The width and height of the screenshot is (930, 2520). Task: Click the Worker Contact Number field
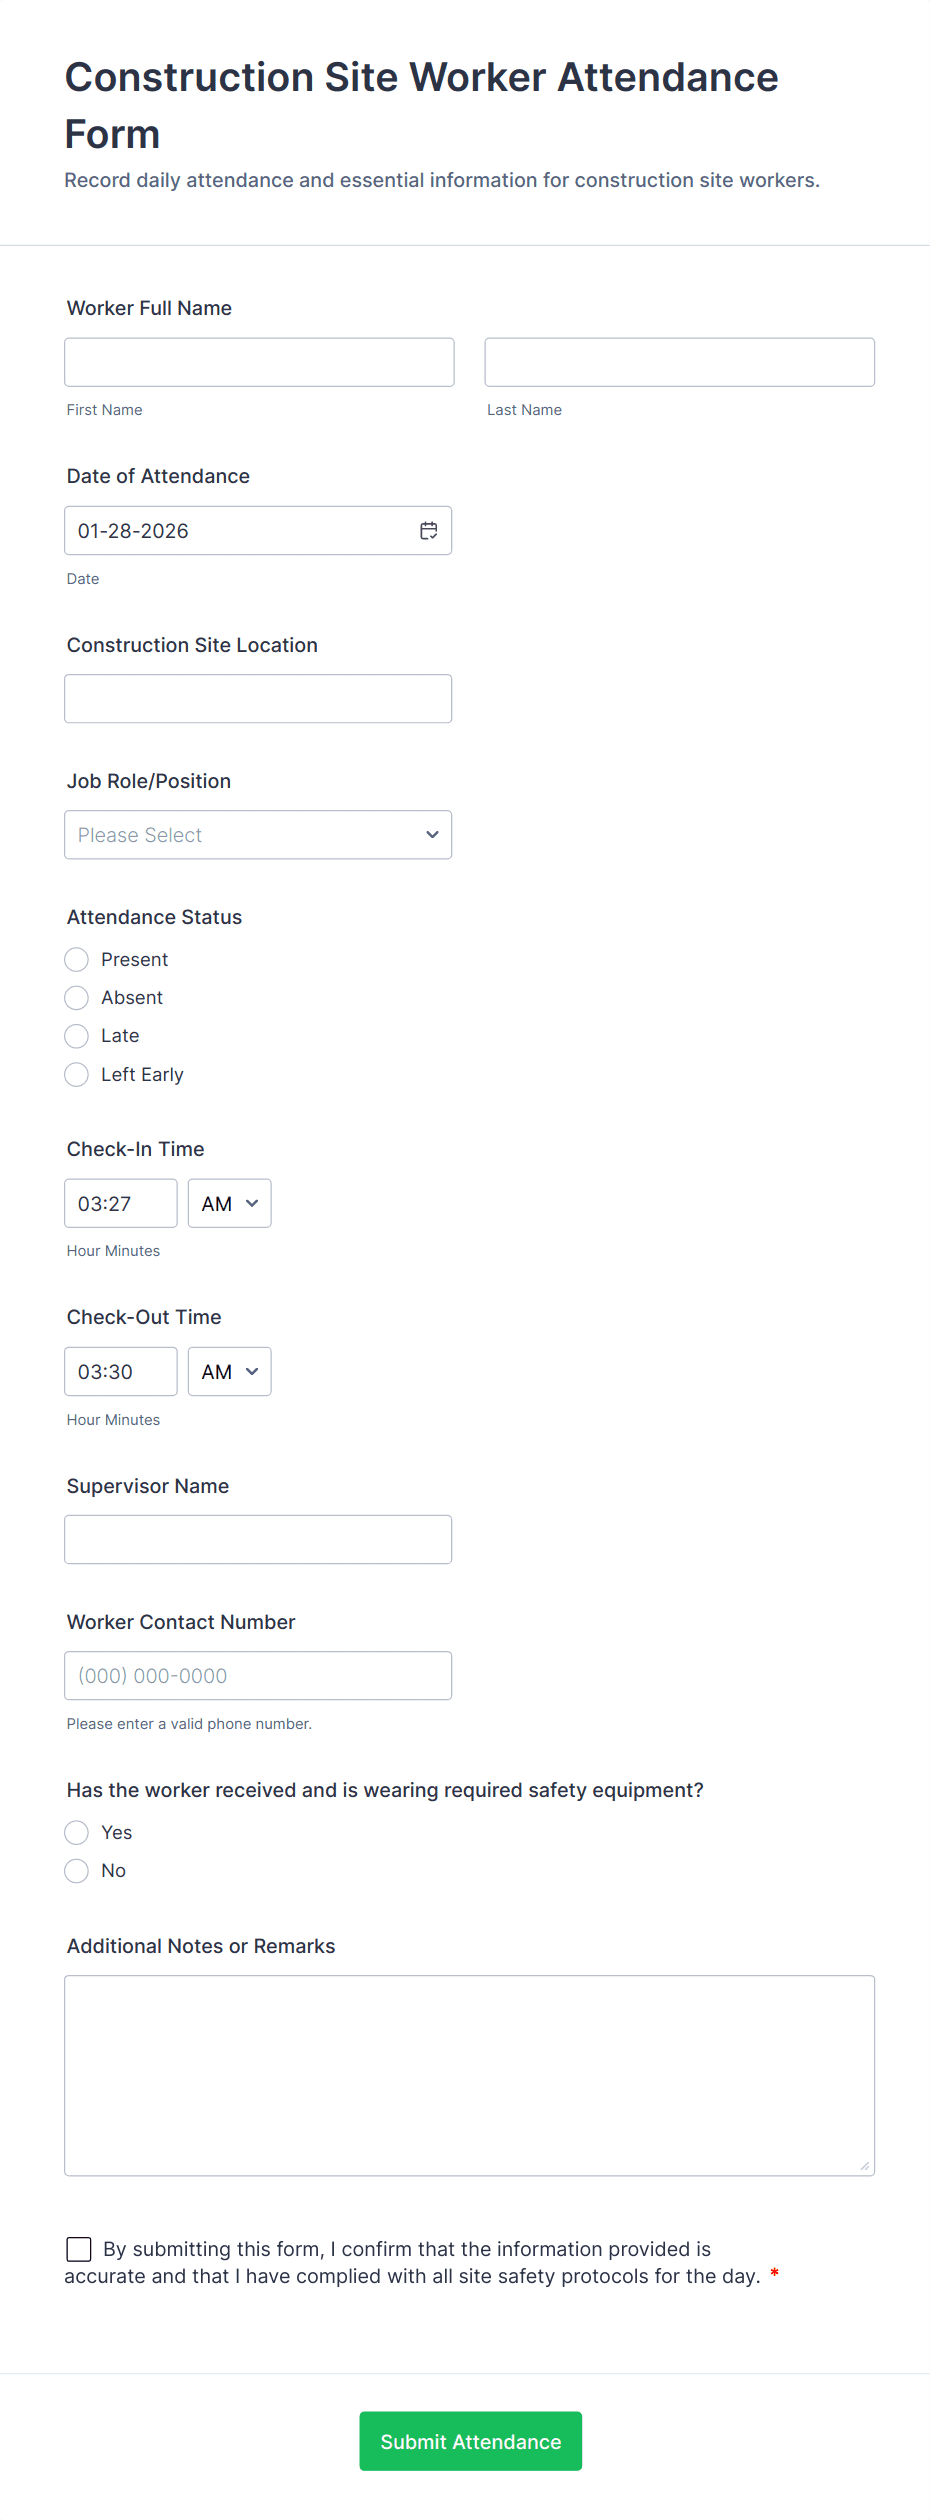pos(258,1676)
